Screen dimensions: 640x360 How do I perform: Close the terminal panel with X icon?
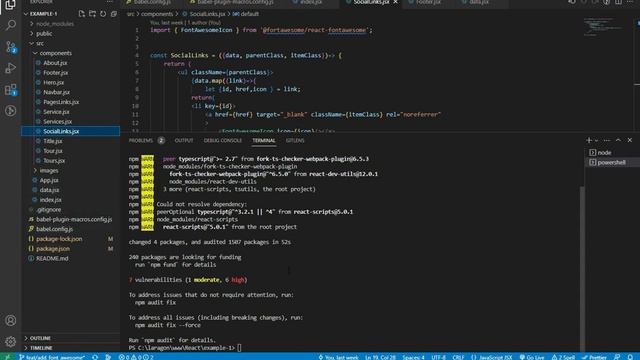[630, 140]
